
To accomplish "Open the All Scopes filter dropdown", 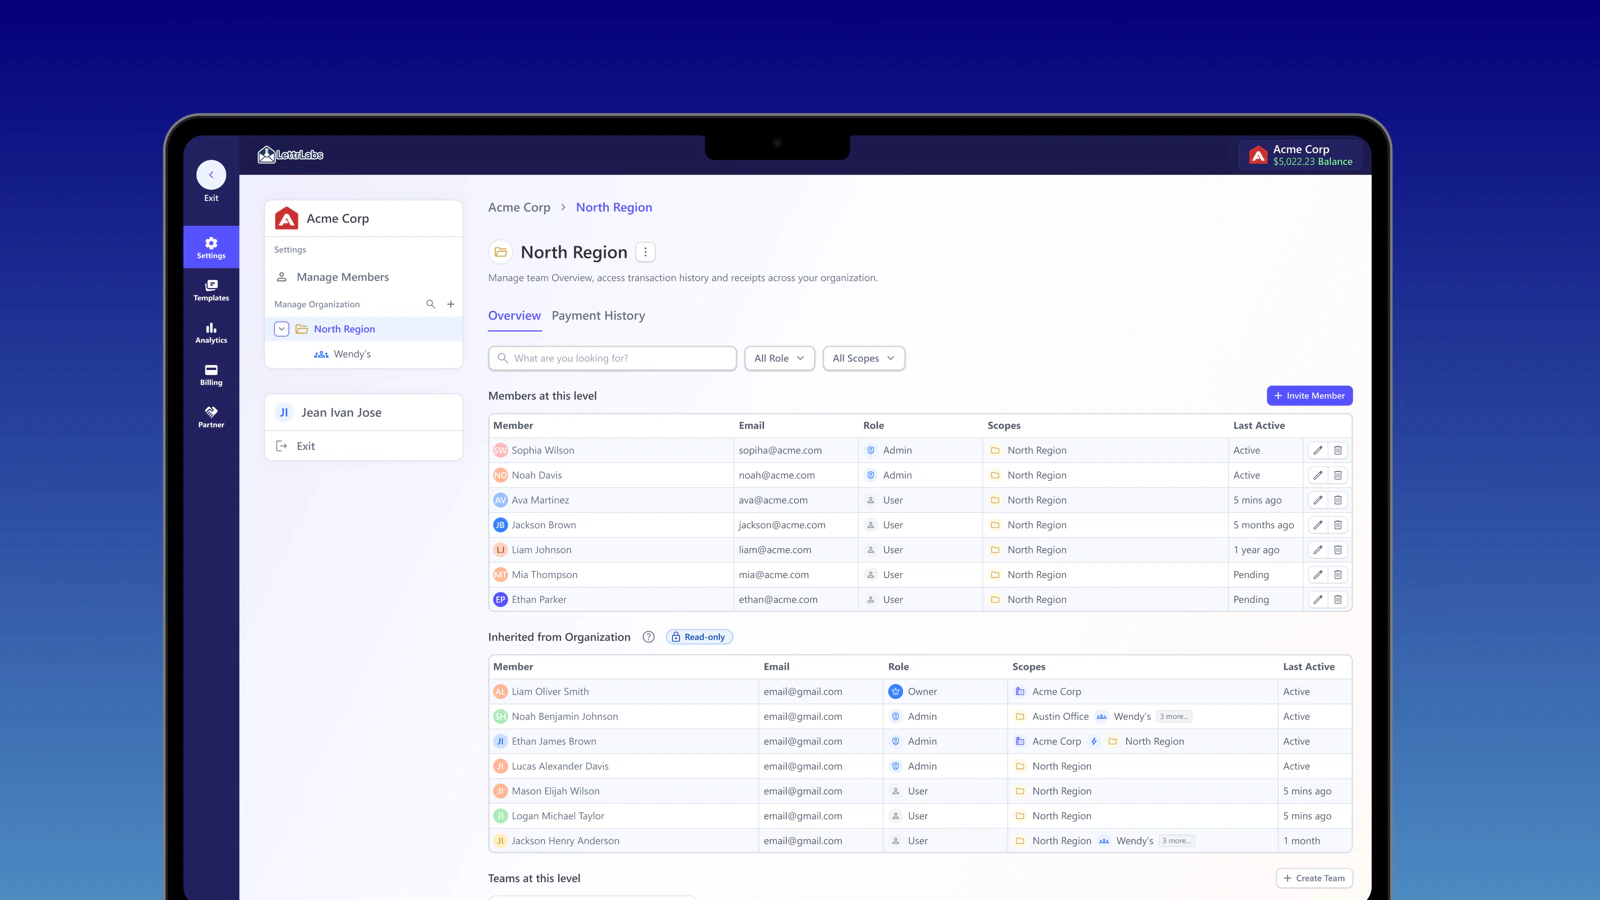I will 864,358.
